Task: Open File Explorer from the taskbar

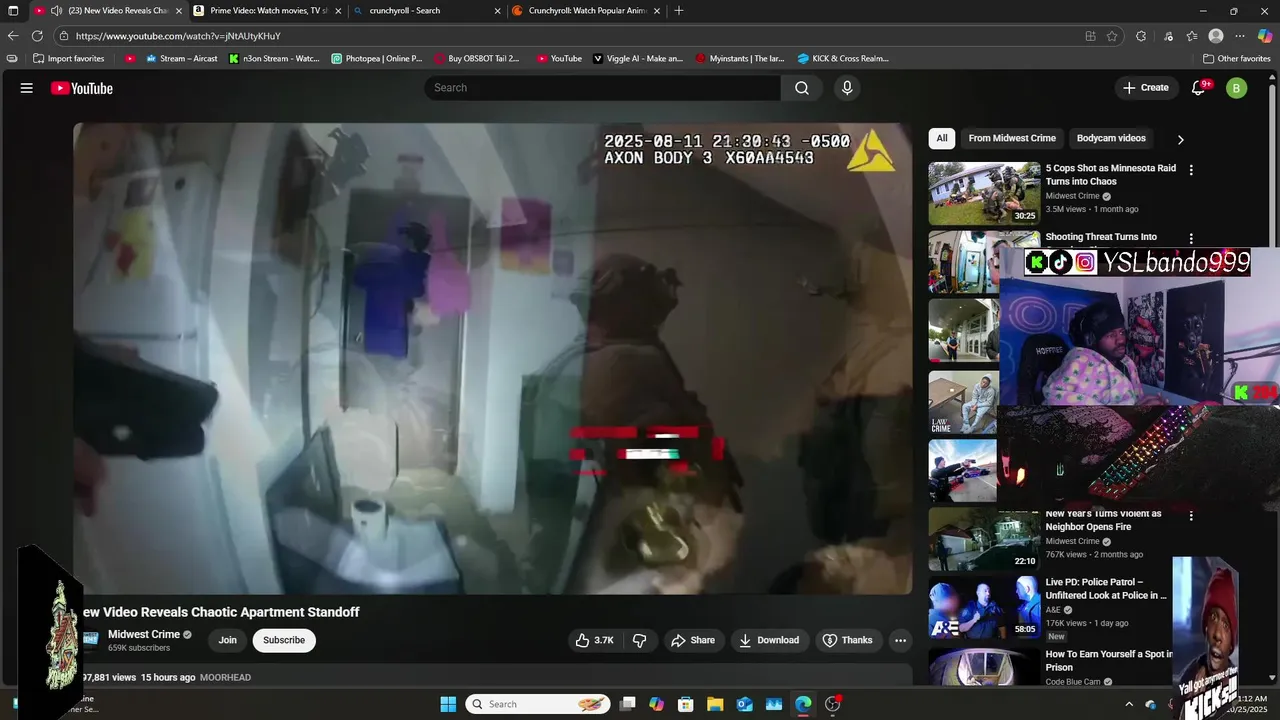Action: 715,704
